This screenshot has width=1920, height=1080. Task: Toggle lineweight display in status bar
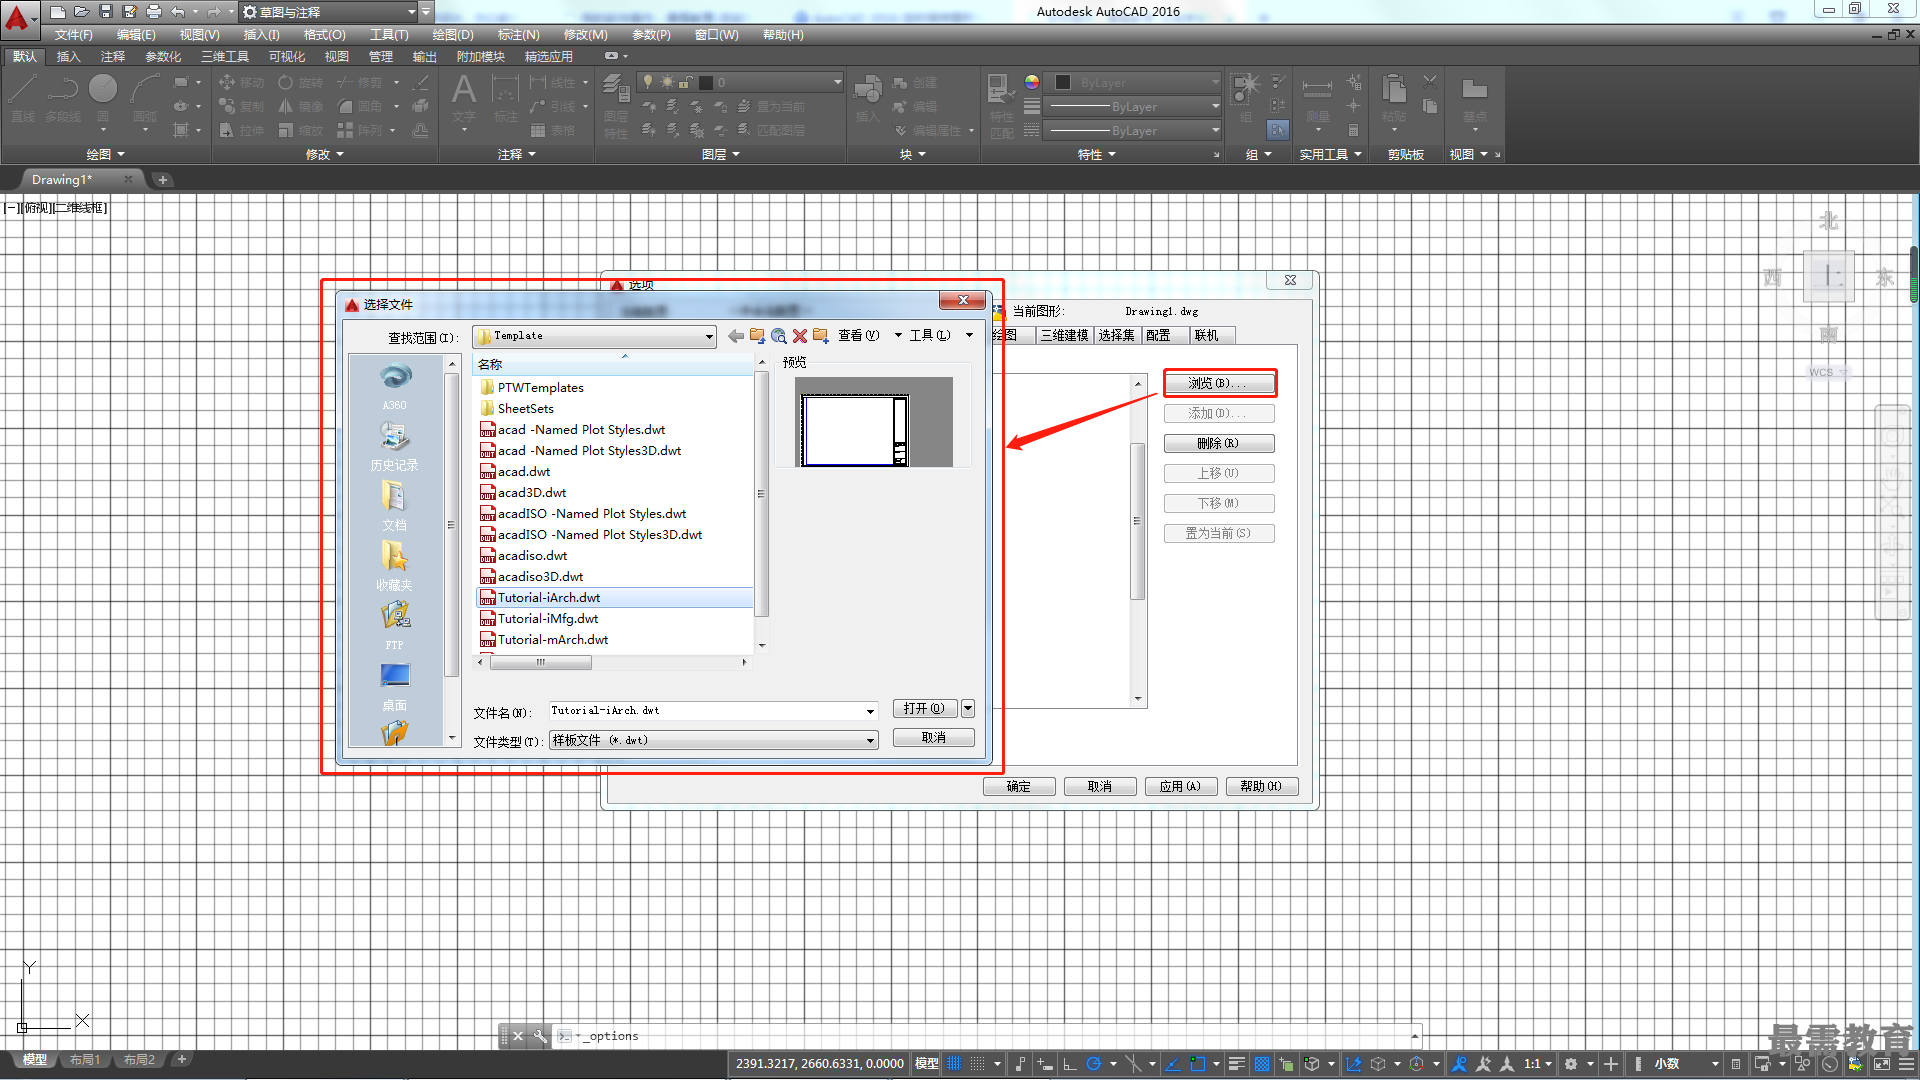(x=1237, y=1064)
